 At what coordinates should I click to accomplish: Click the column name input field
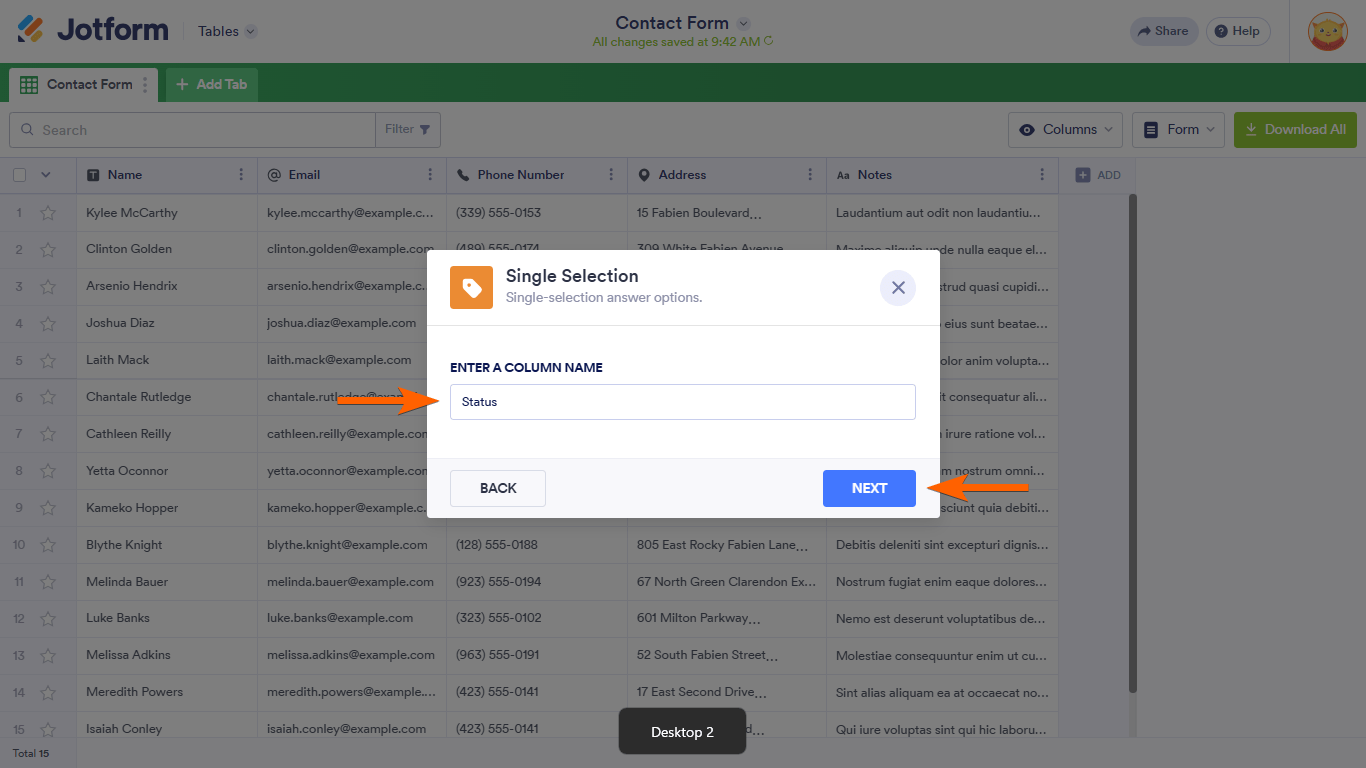[x=682, y=402]
